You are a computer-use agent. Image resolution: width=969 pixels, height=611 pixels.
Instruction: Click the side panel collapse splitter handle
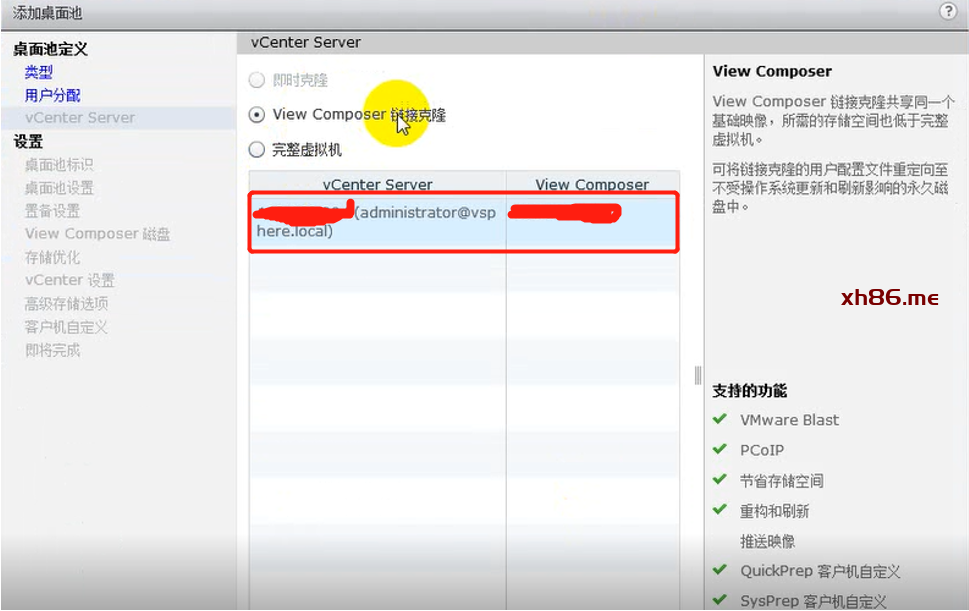[698, 375]
